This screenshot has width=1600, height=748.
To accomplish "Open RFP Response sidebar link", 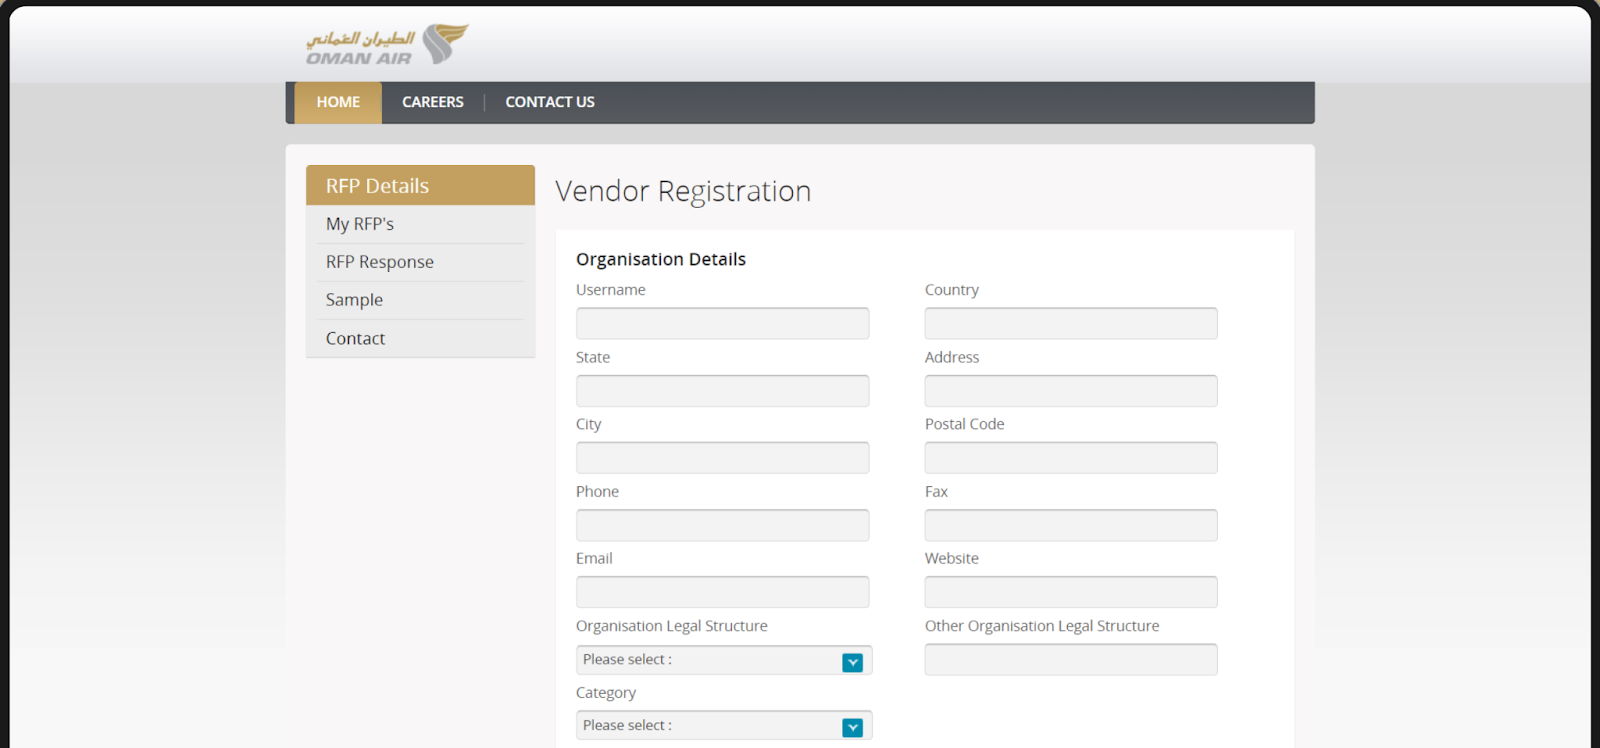I will [380, 262].
